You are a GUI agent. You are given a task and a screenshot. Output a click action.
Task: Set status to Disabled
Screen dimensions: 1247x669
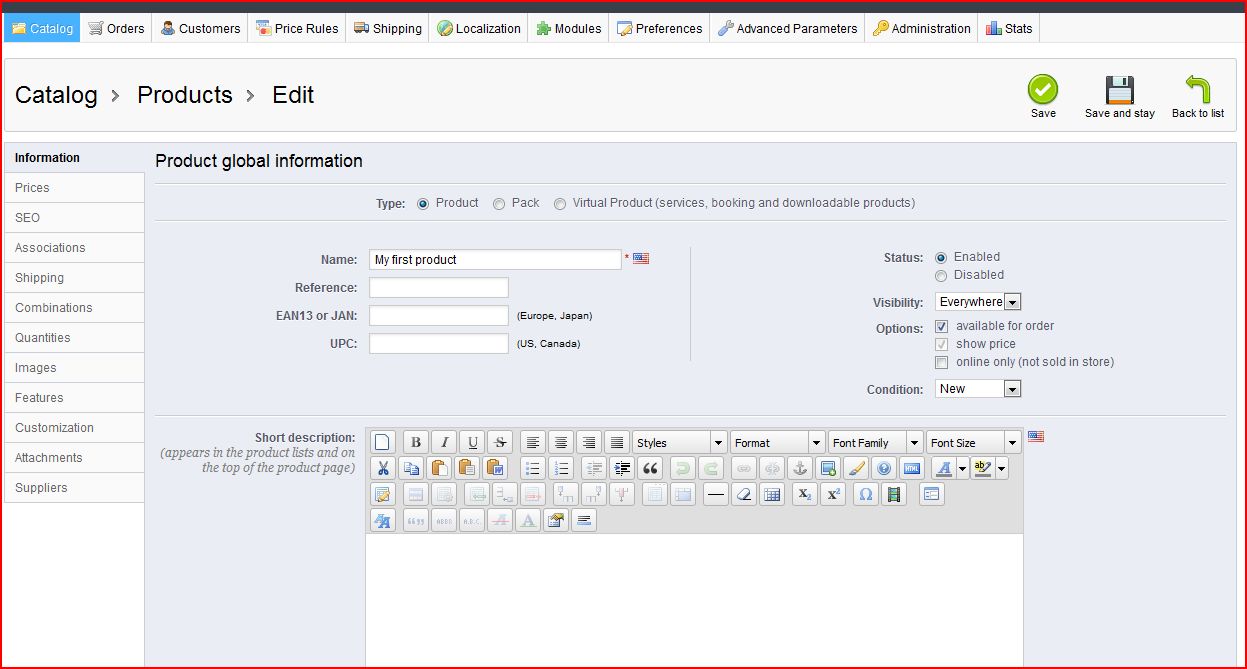coord(941,276)
